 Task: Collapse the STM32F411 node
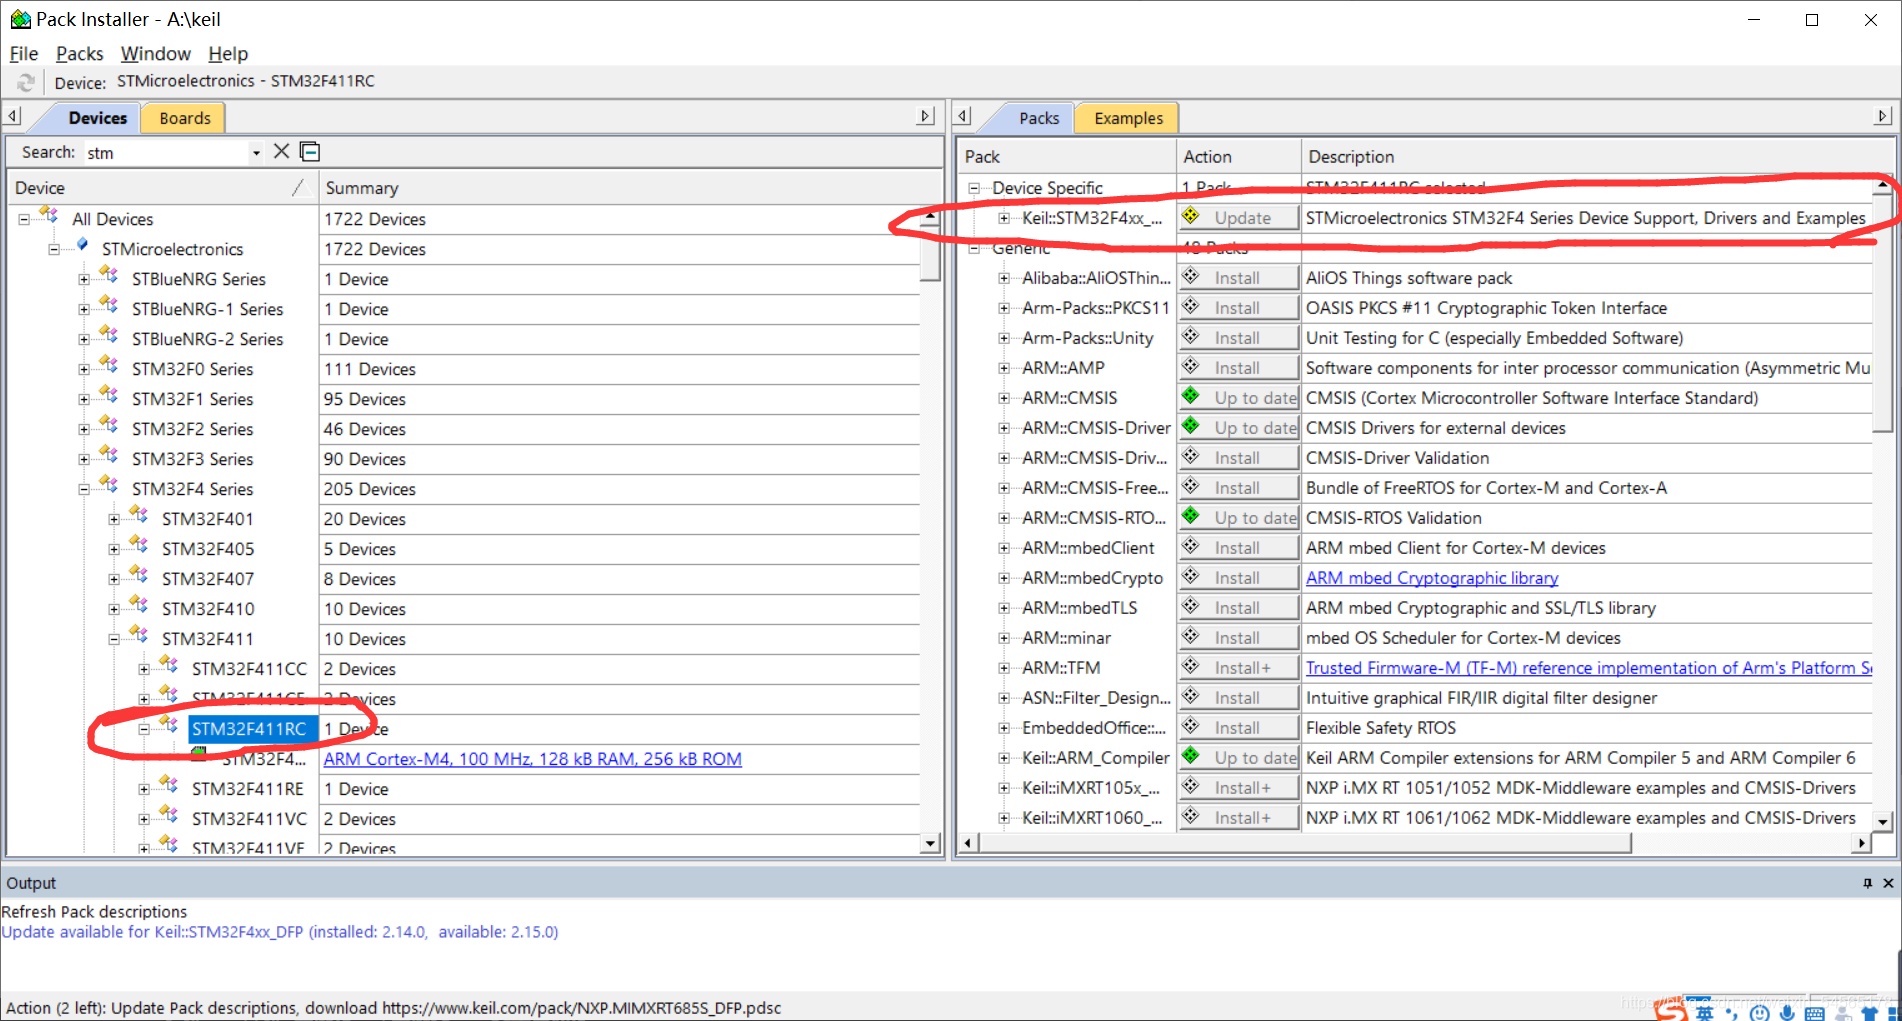114,639
